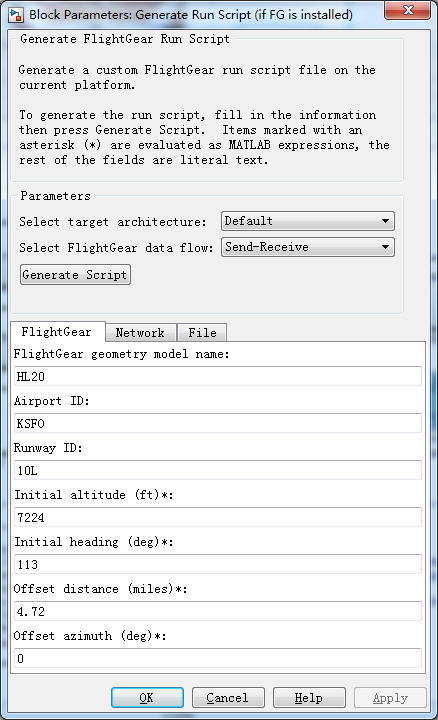Close the Block Parameters dialog
The image size is (438, 720).
click(407, 11)
